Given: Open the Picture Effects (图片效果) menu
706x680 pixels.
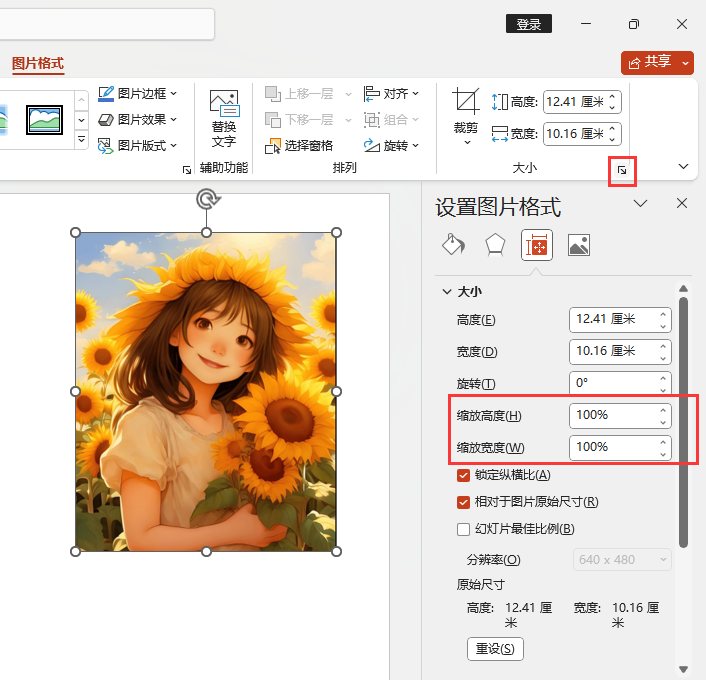Looking at the screenshot, I should click(137, 120).
